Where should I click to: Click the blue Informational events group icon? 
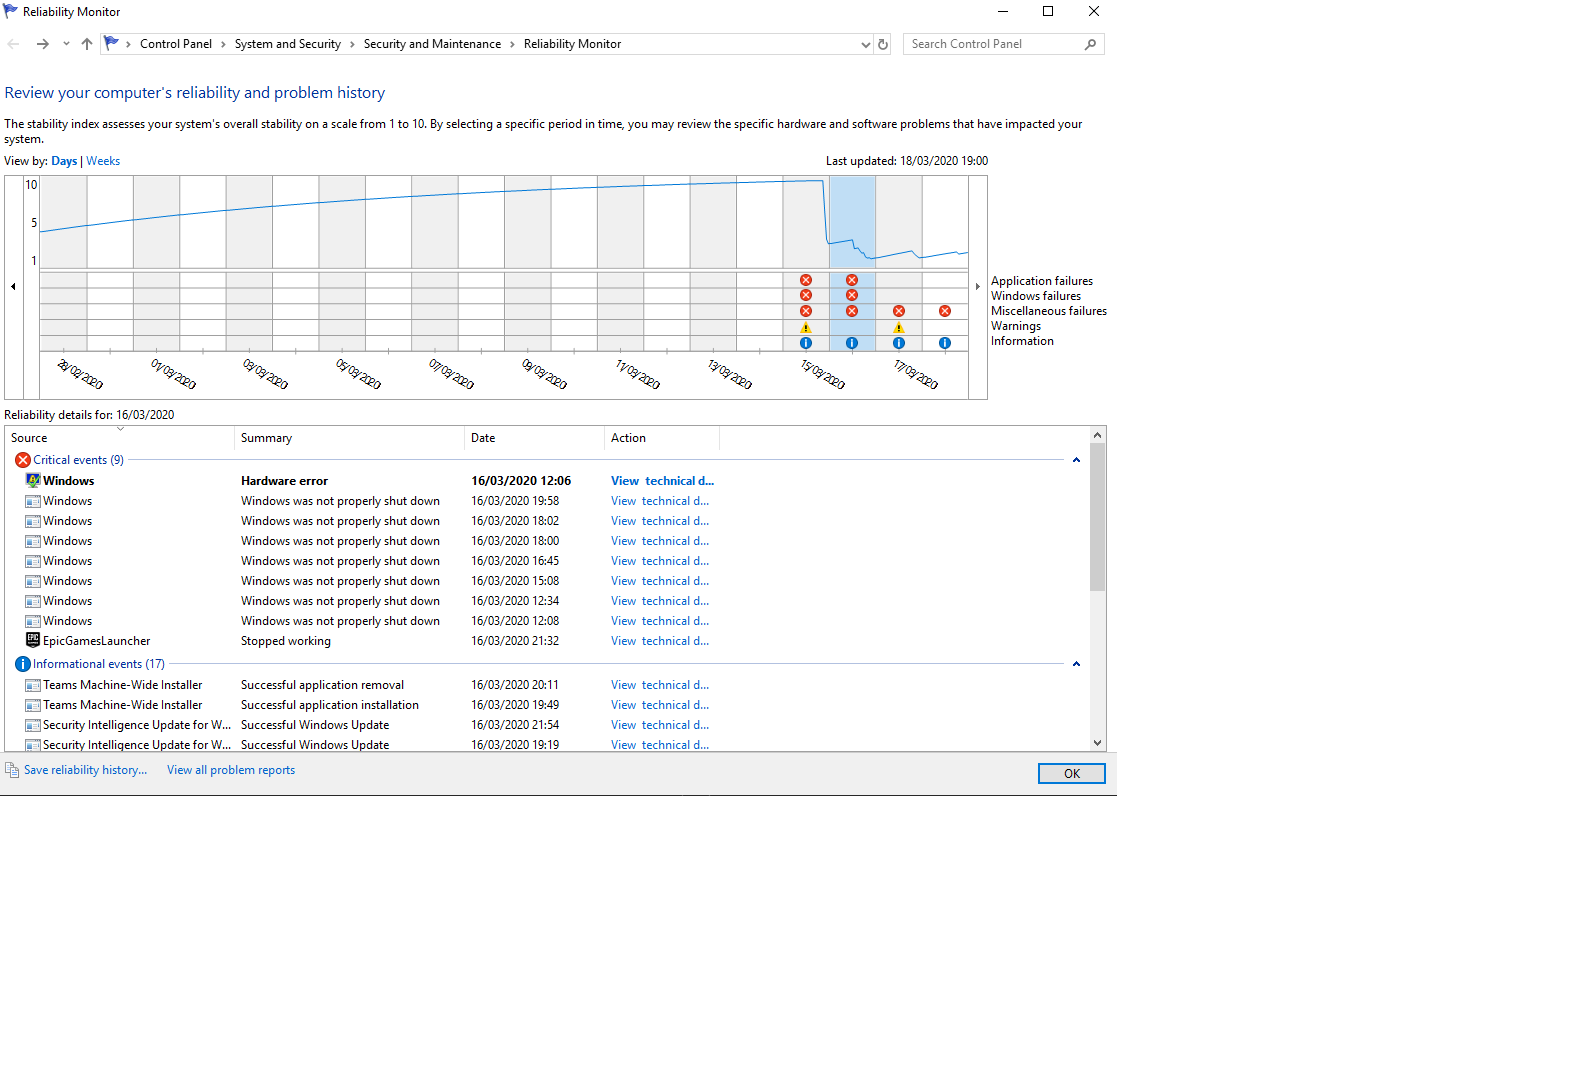pyautogui.click(x=23, y=664)
